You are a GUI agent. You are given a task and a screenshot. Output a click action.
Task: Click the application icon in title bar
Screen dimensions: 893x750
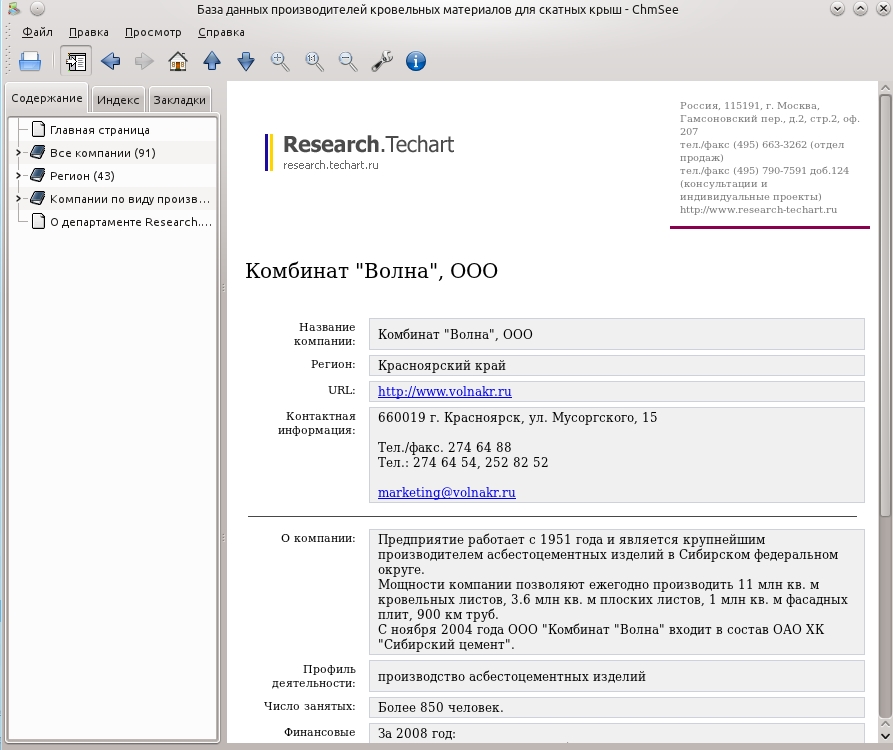[x=15, y=9]
